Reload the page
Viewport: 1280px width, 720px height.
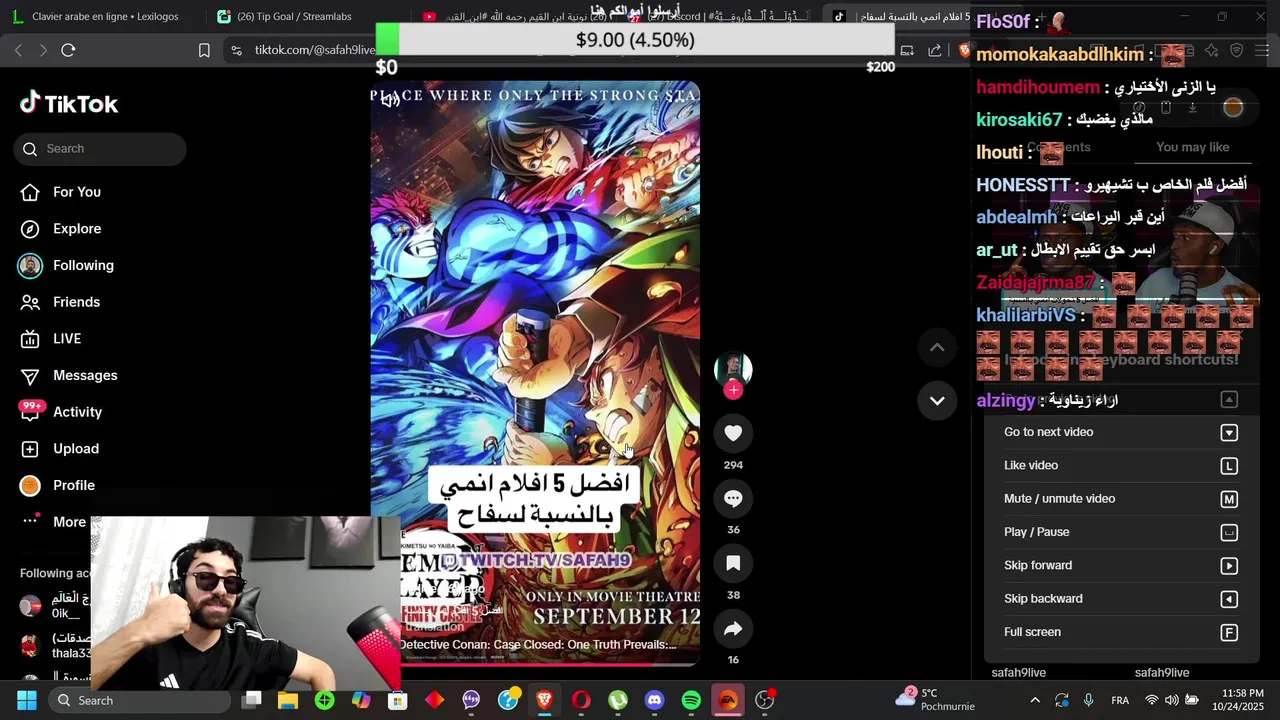(68, 50)
